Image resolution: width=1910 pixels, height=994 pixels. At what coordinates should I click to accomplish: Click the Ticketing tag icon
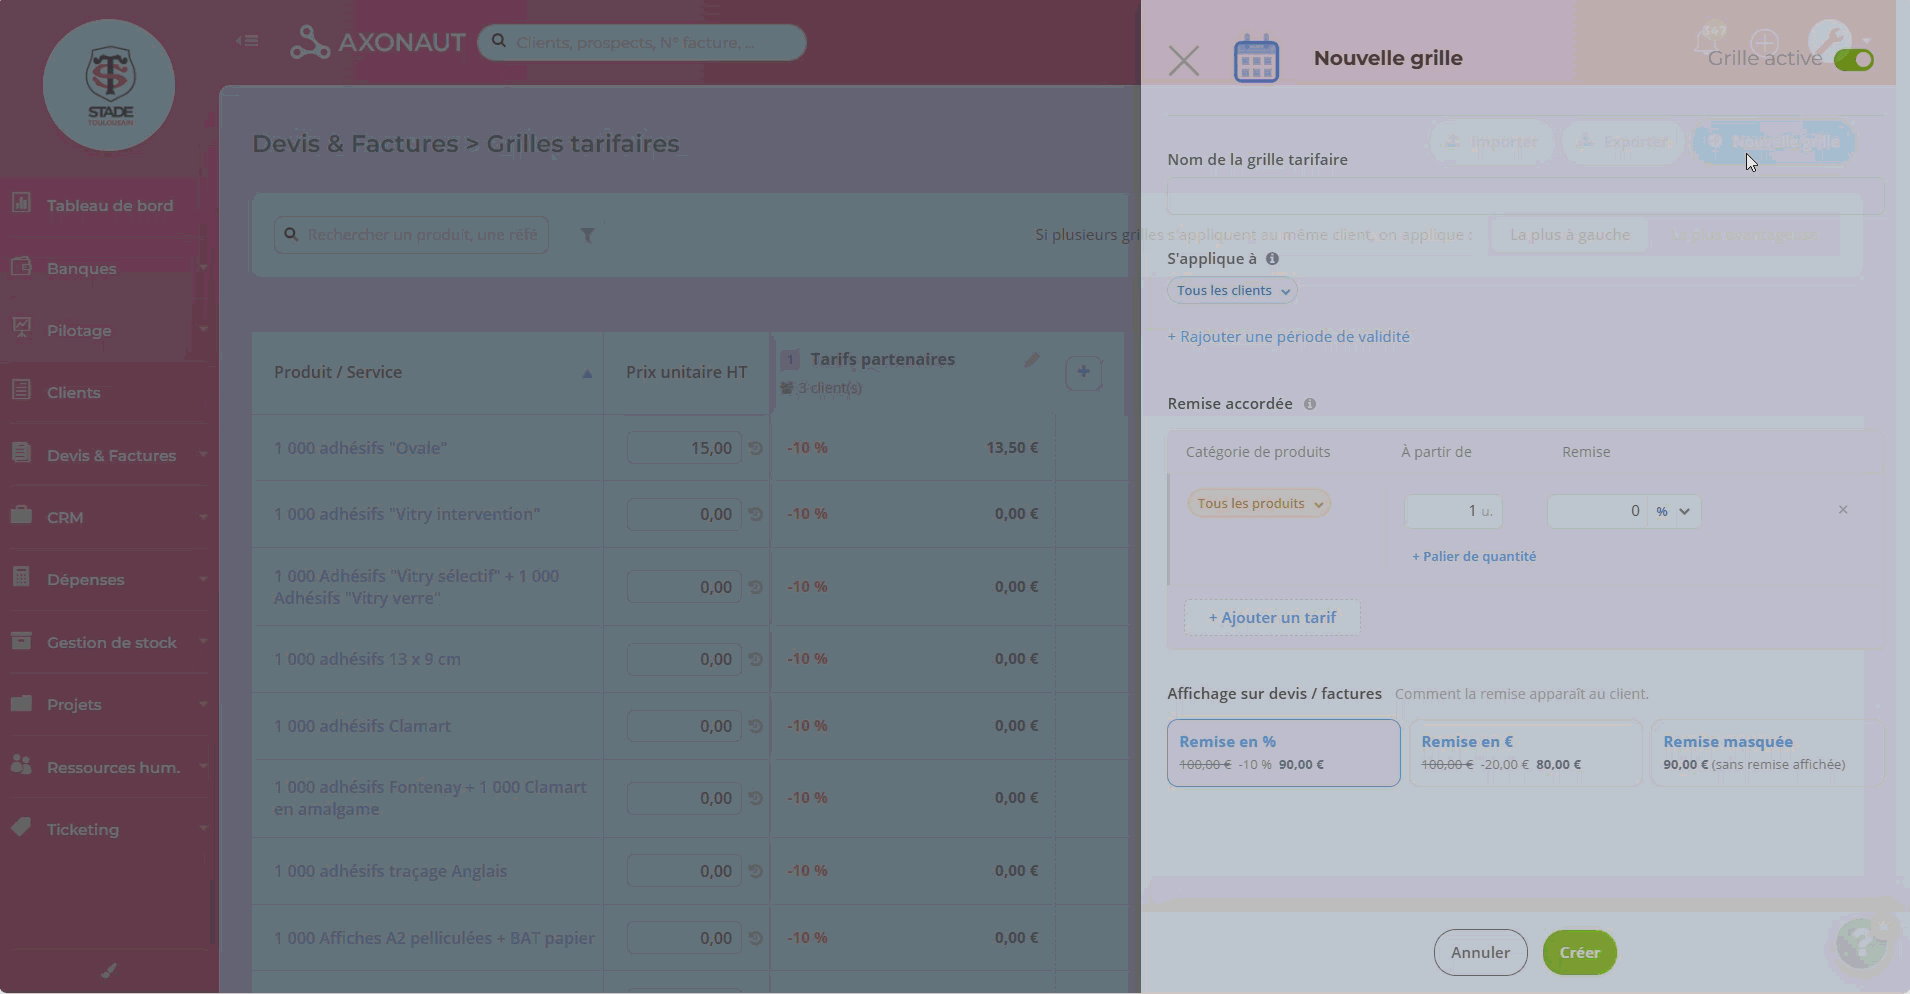click(x=21, y=827)
